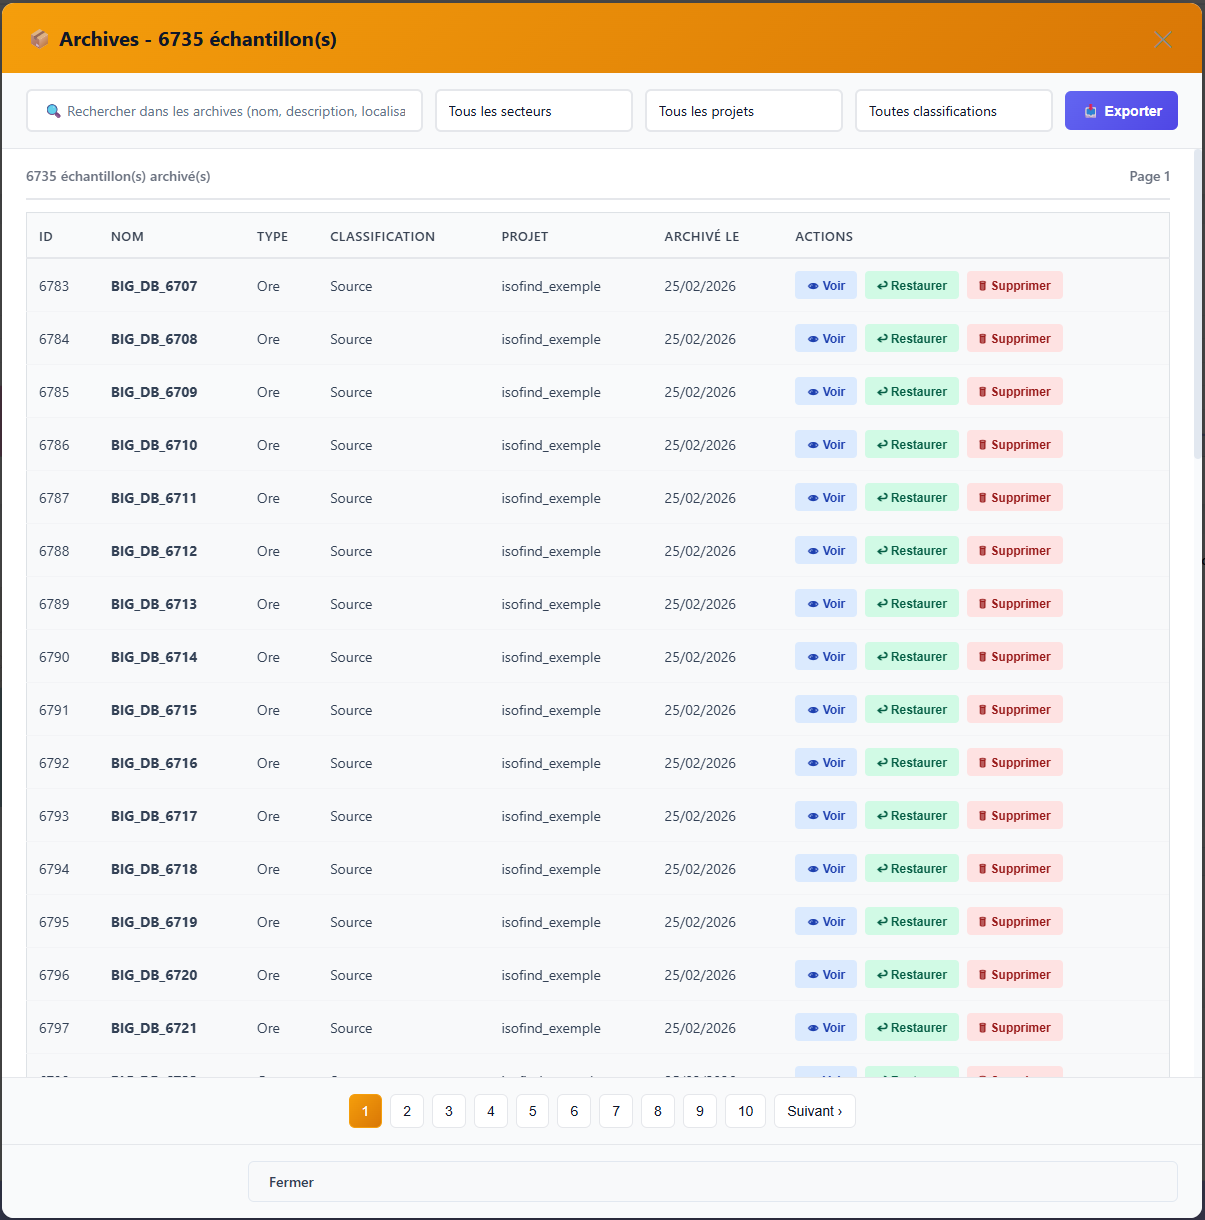Close the Archives dialog with the X

pos(1162,40)
